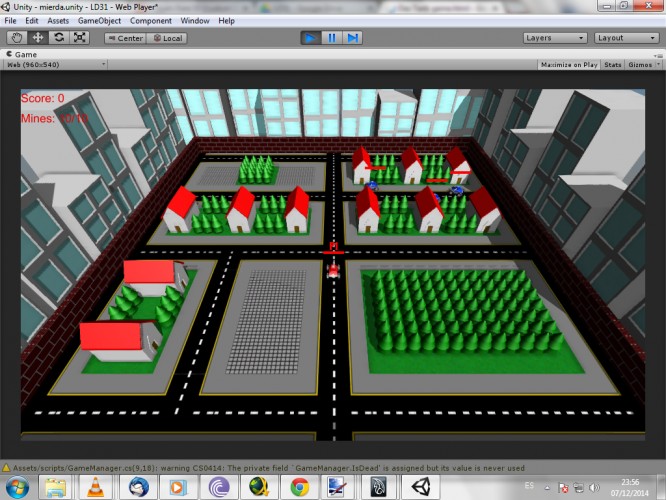Open the Help menu
666x500 pixels.
pos(226,21)
